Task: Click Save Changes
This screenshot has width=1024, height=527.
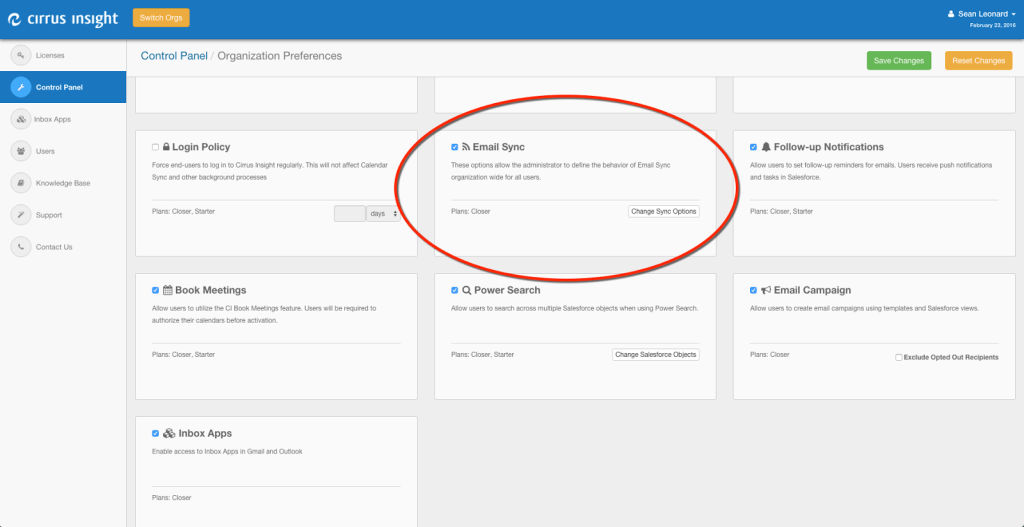Action: point(899,61)
